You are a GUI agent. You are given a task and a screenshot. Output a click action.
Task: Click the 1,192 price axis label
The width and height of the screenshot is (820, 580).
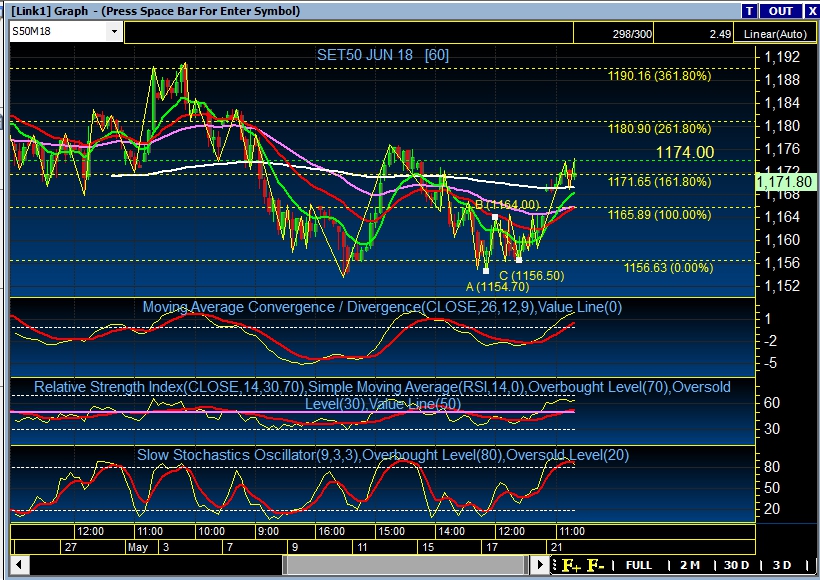(782, 56)
